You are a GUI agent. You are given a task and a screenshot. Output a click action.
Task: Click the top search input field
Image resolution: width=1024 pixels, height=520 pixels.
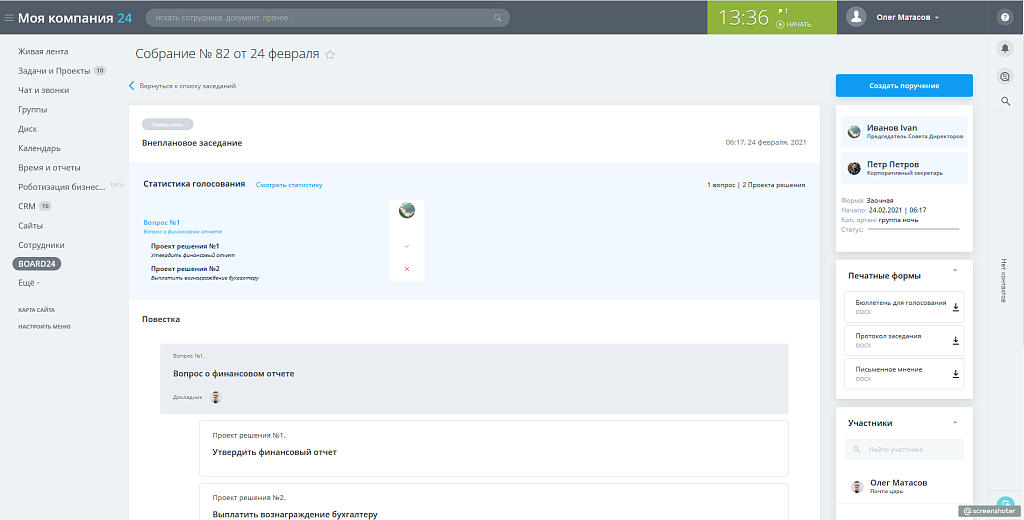[327, 18]
